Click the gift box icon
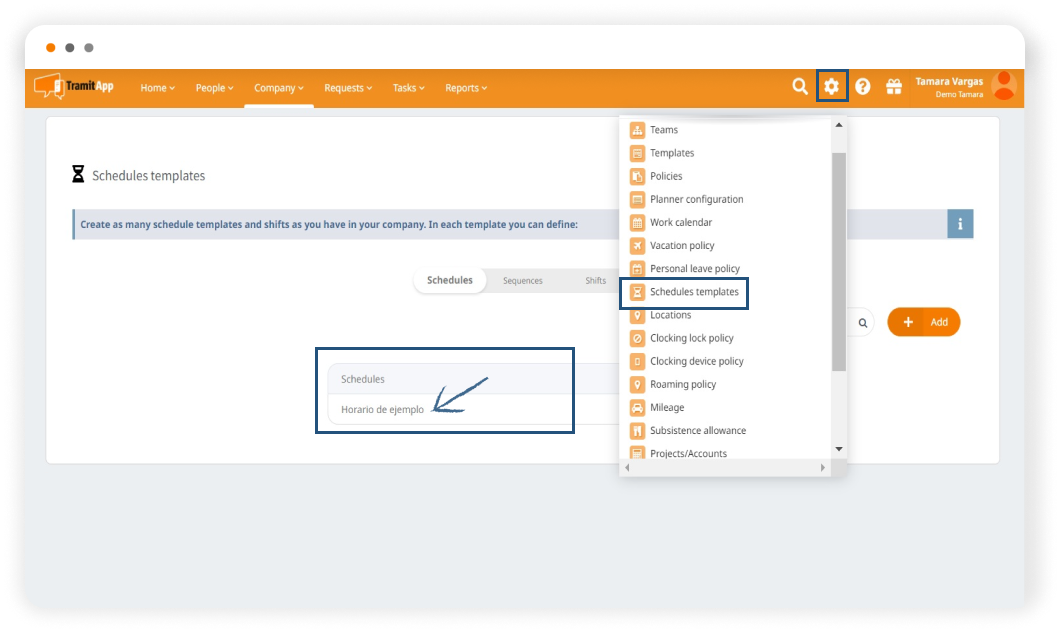This screenshot has height=633, width=1061. 894,87
